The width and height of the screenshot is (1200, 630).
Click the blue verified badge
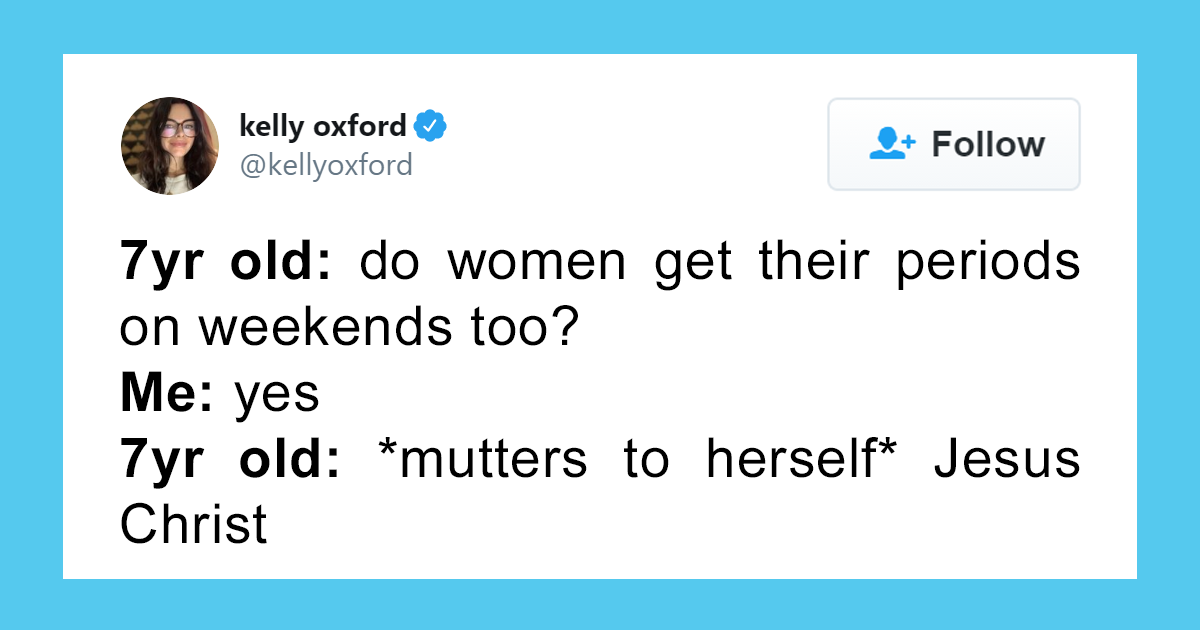431,127
